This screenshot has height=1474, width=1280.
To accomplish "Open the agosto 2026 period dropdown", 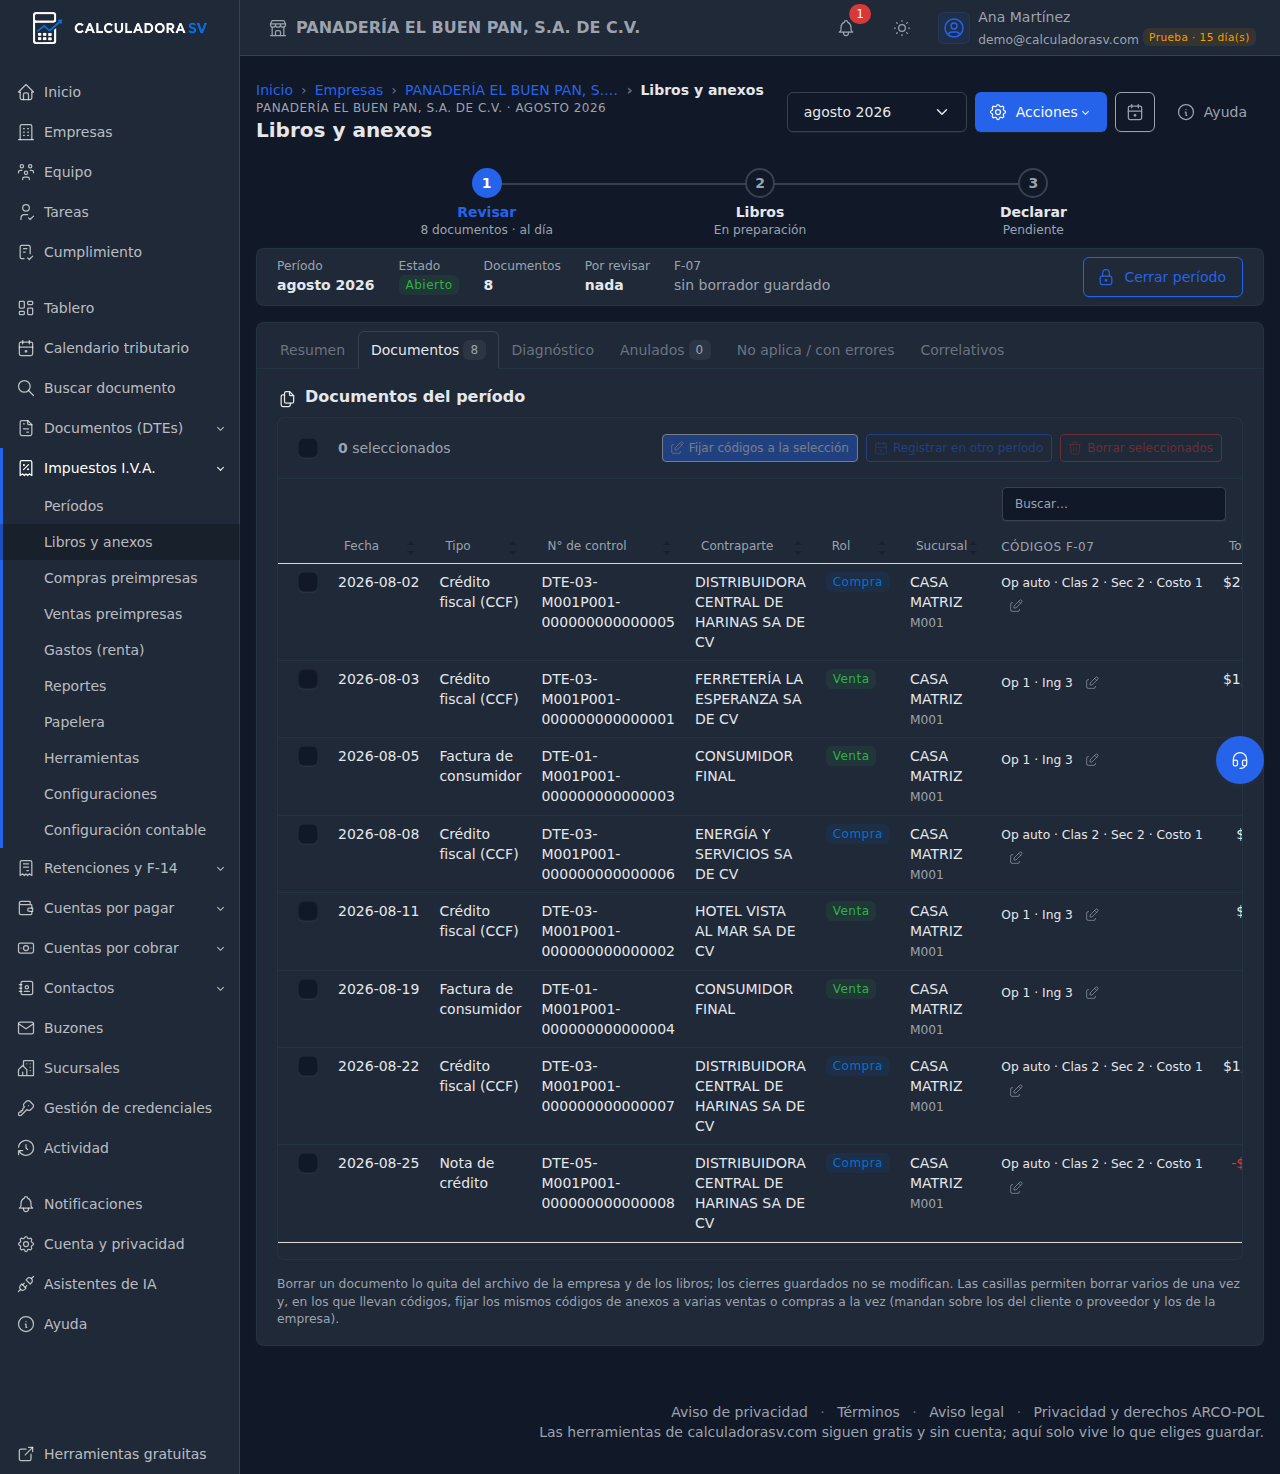I will click(x=876, y=112).
